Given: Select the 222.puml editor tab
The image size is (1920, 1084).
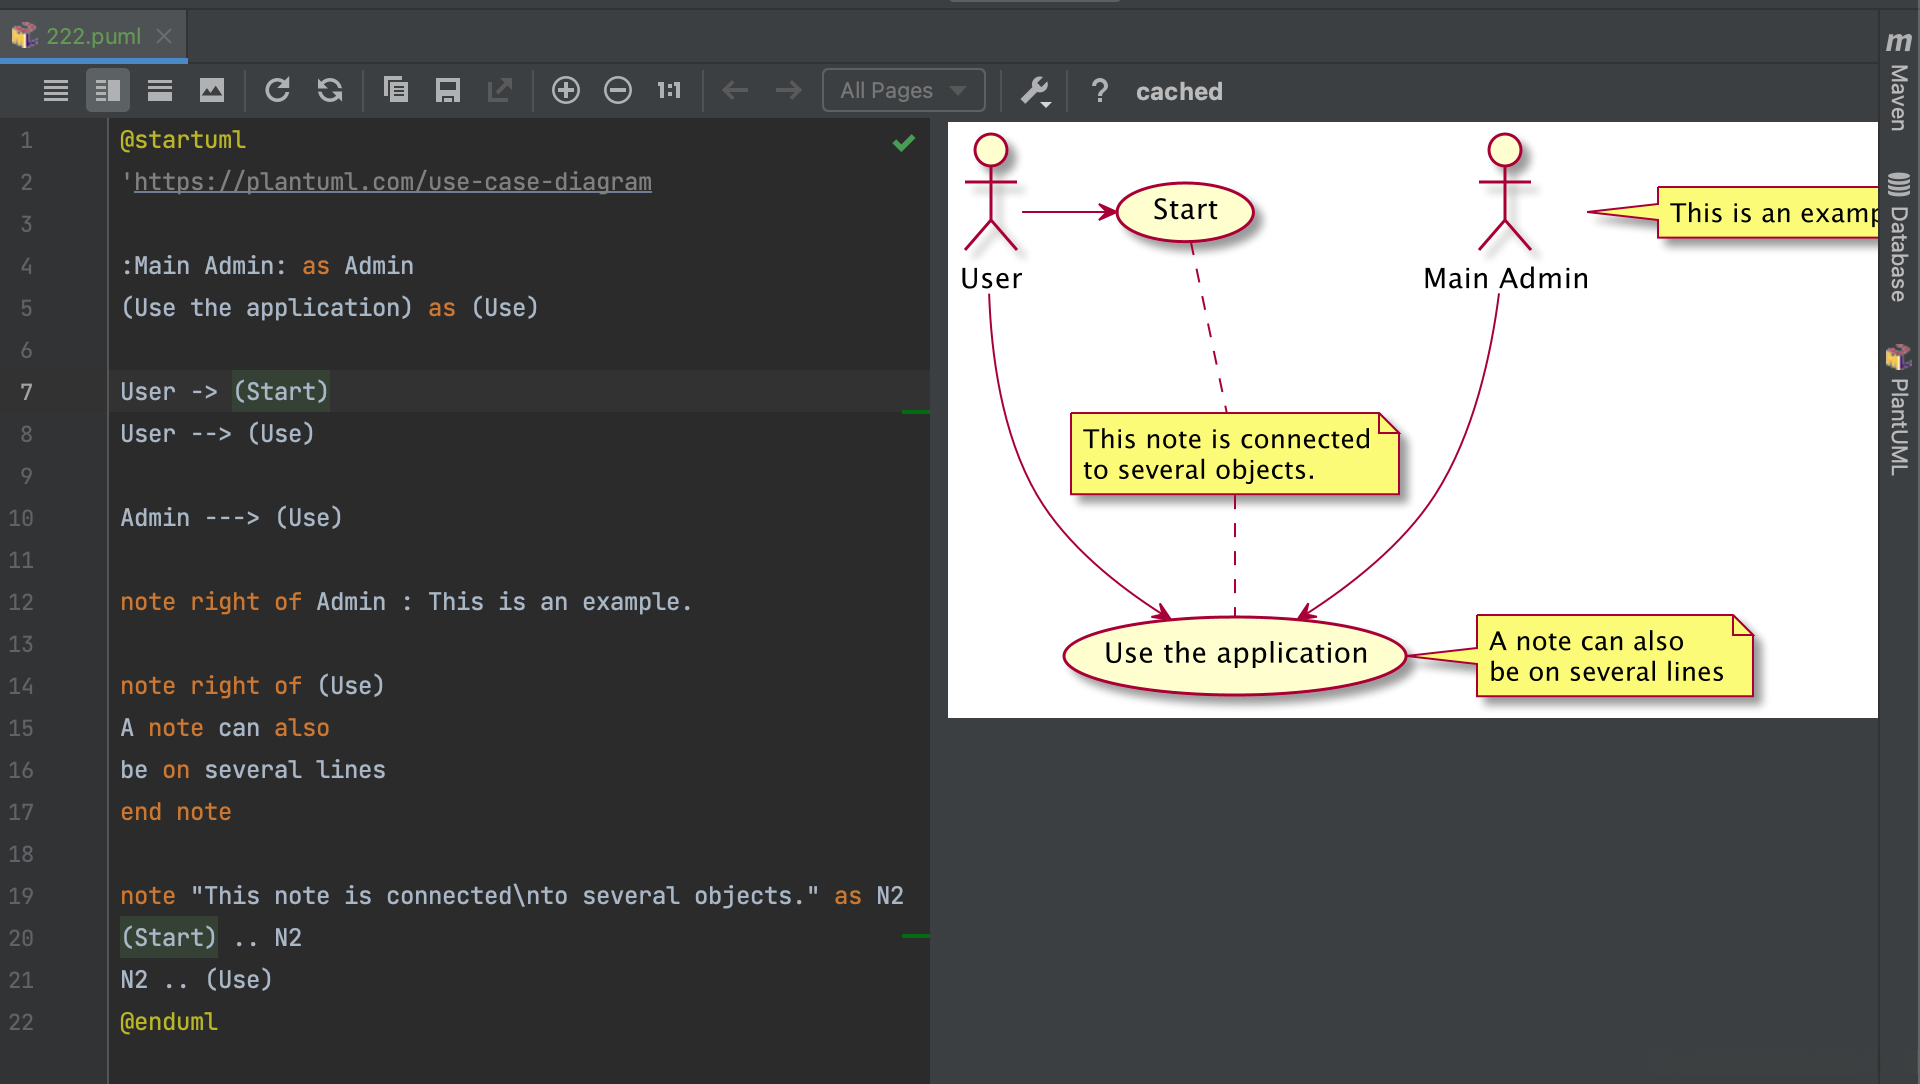Looking at the screenshot, I should (x=92, y=36).
